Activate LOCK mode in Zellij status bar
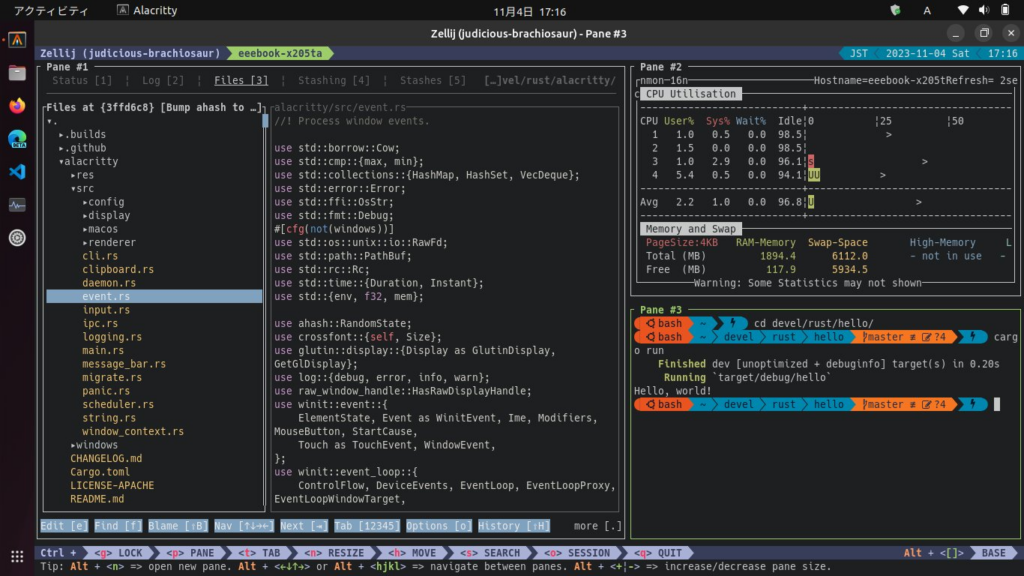 coord(118,553)
